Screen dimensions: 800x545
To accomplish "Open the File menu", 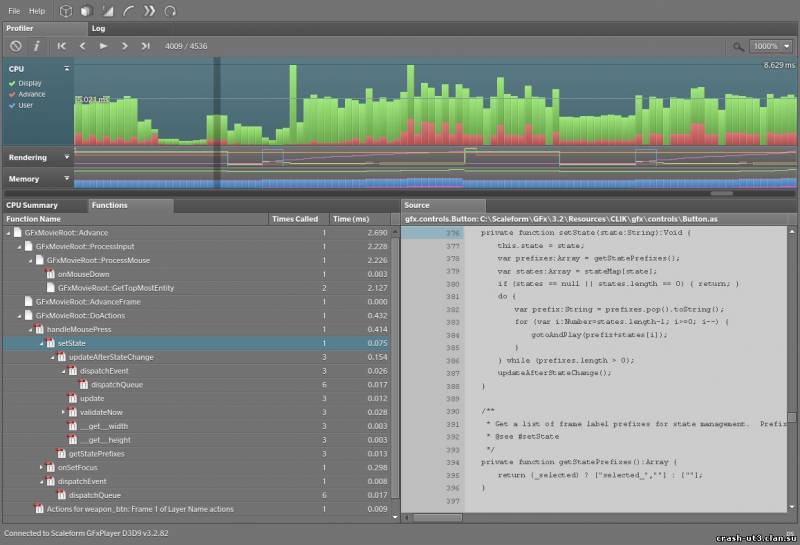I will coord(14,10).
